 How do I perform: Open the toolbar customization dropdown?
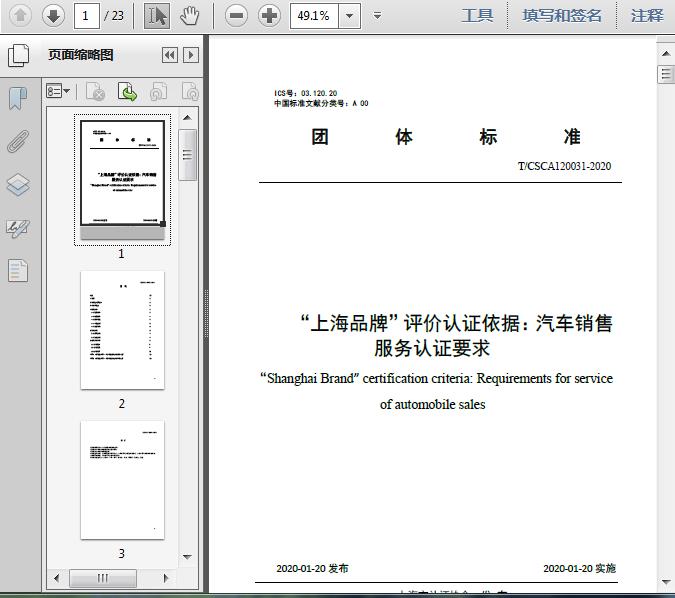point(377,16)
